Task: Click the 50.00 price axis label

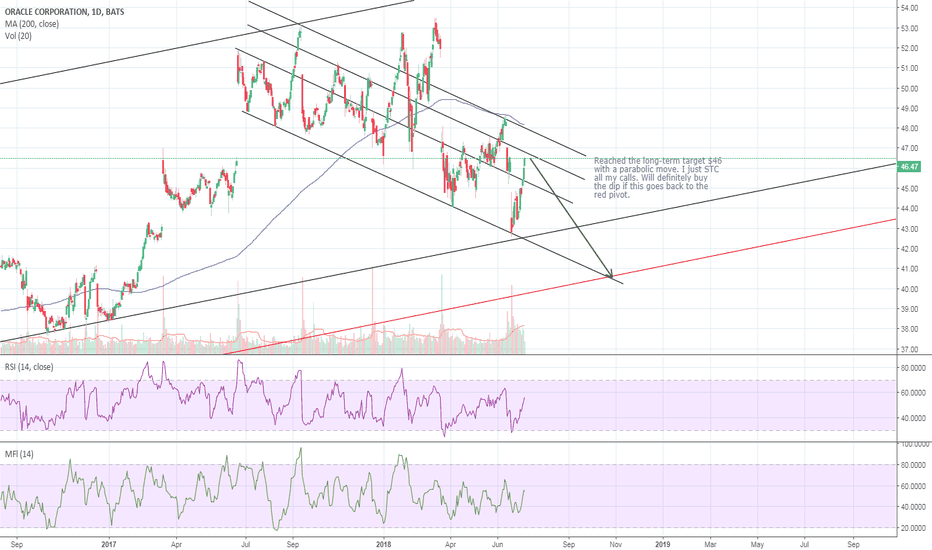Action: click(909, 89)
